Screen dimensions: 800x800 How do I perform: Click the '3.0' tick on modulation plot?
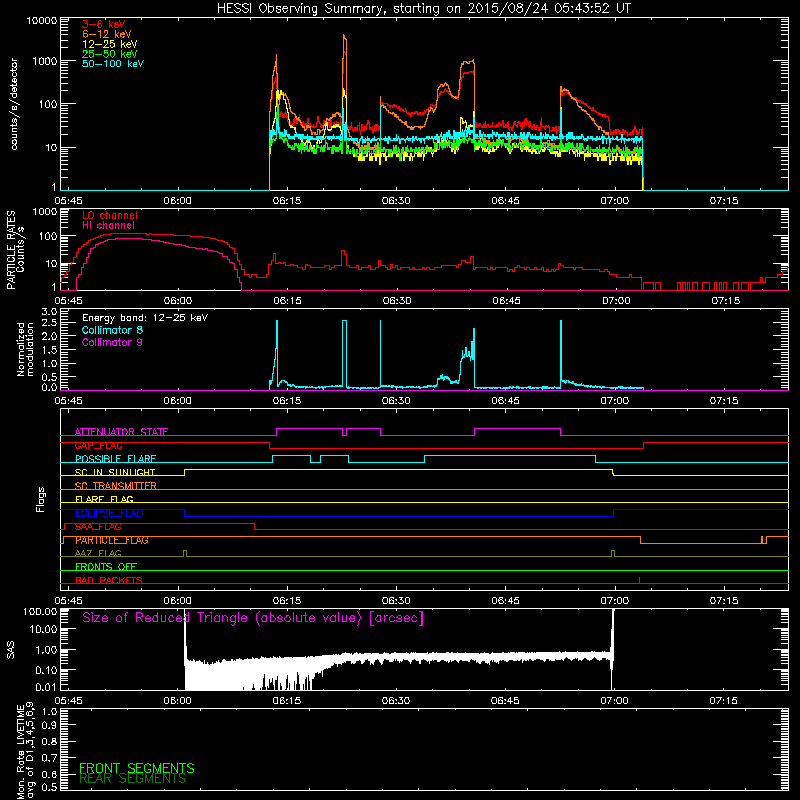(x=49, y=311)
